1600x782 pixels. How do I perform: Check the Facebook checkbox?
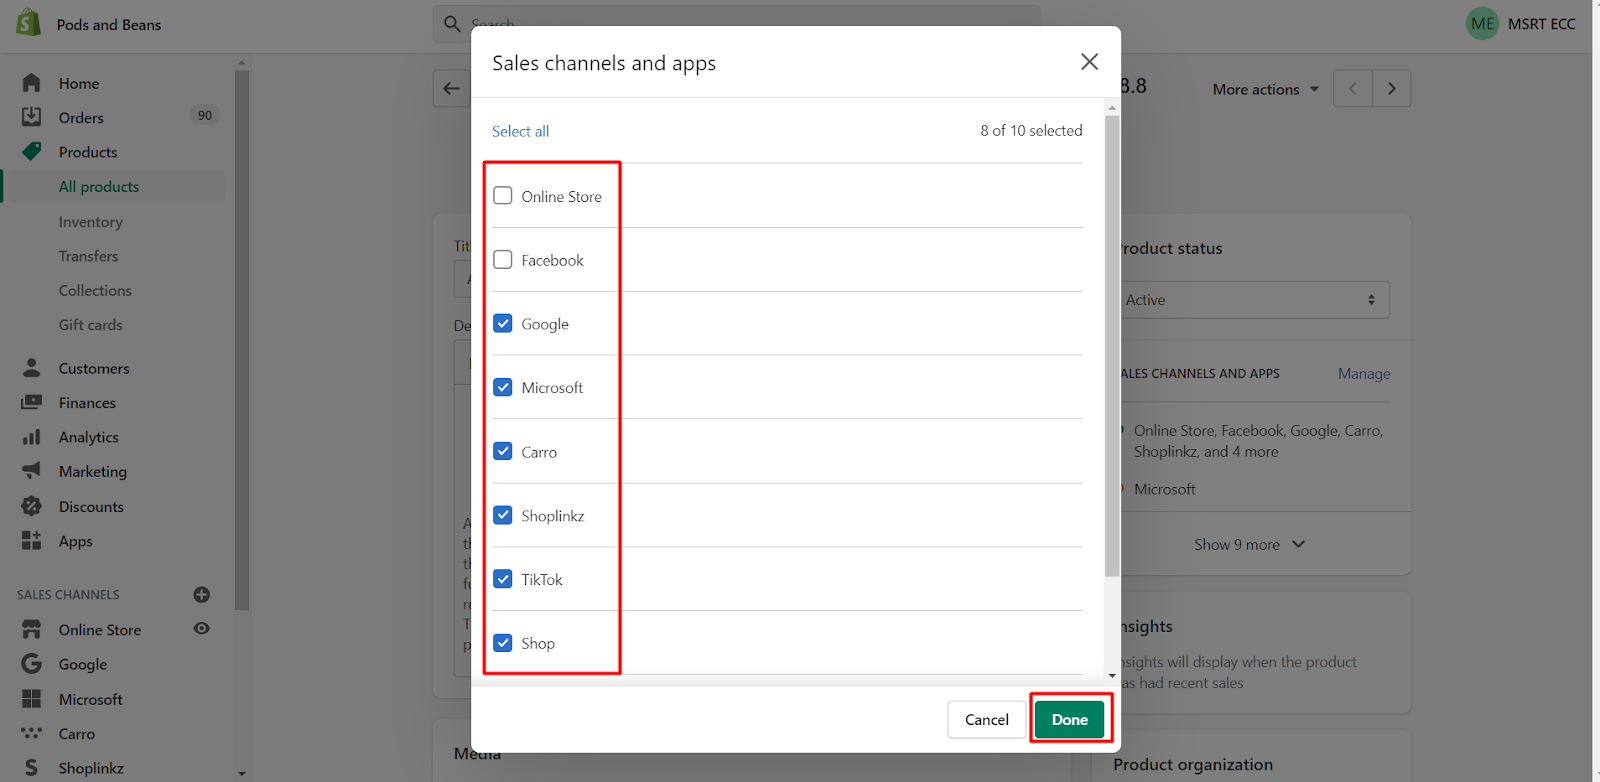(503, 260)
